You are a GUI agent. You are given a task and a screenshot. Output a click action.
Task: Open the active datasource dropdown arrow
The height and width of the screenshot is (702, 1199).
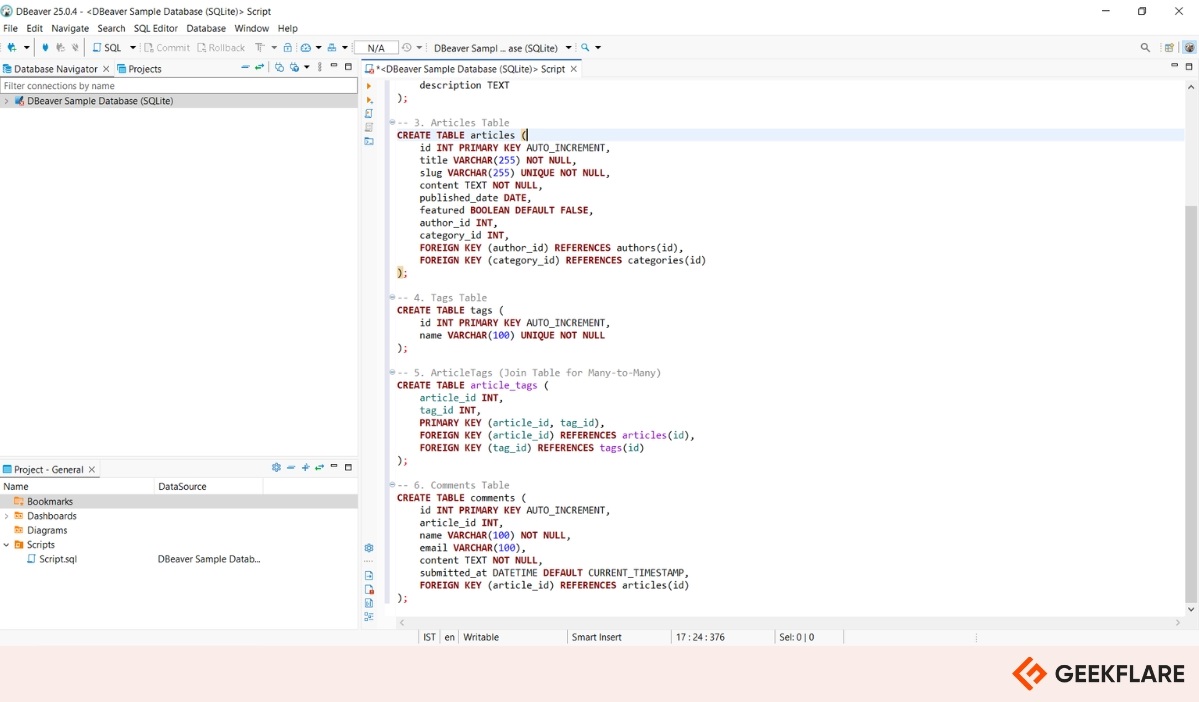[568, 47]
